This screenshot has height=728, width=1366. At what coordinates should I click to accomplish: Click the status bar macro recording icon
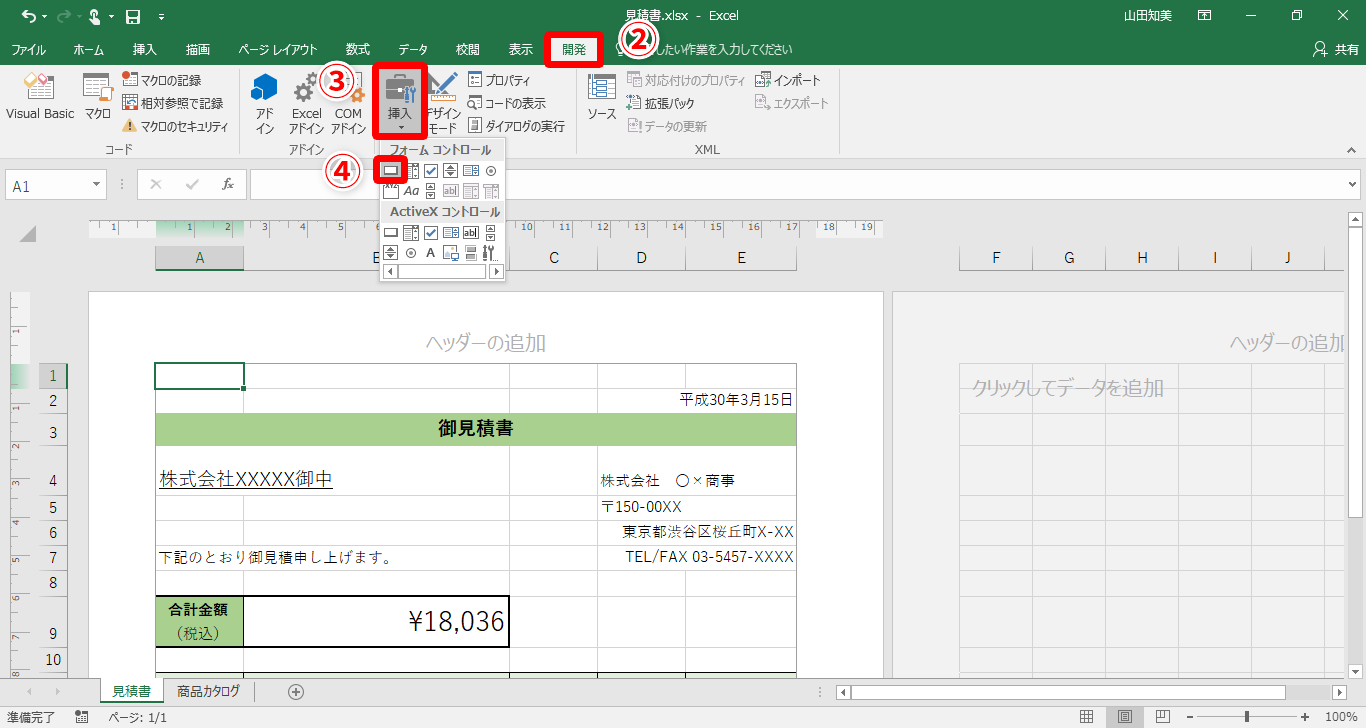81,717
